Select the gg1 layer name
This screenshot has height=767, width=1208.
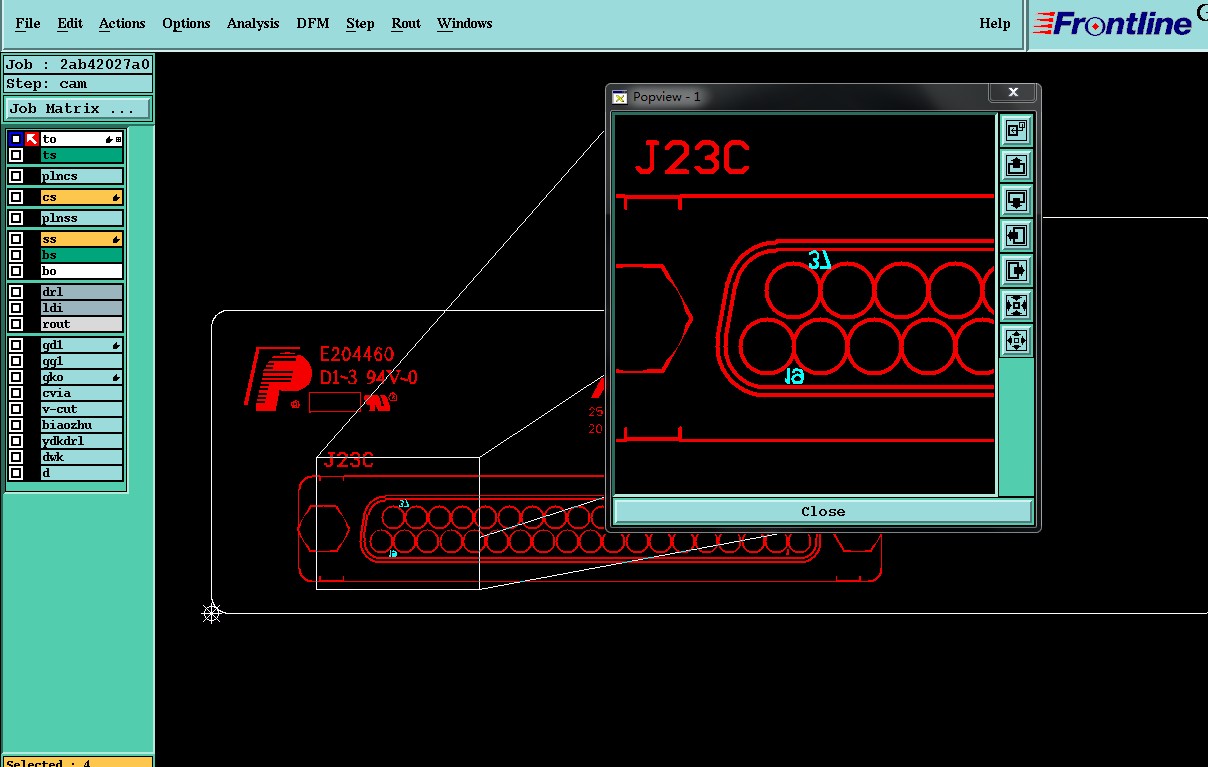point(82,361)
